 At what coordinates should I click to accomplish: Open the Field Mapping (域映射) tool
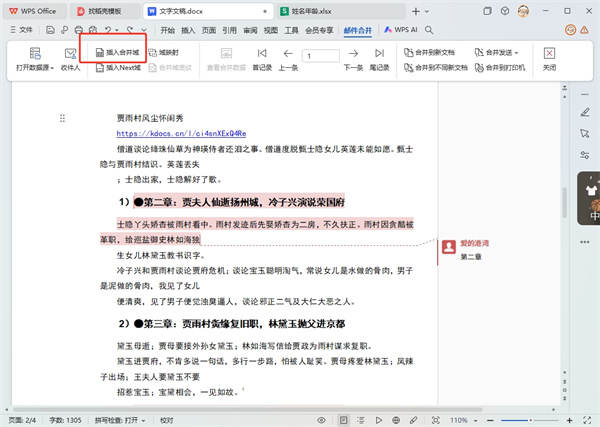(163, 52)
